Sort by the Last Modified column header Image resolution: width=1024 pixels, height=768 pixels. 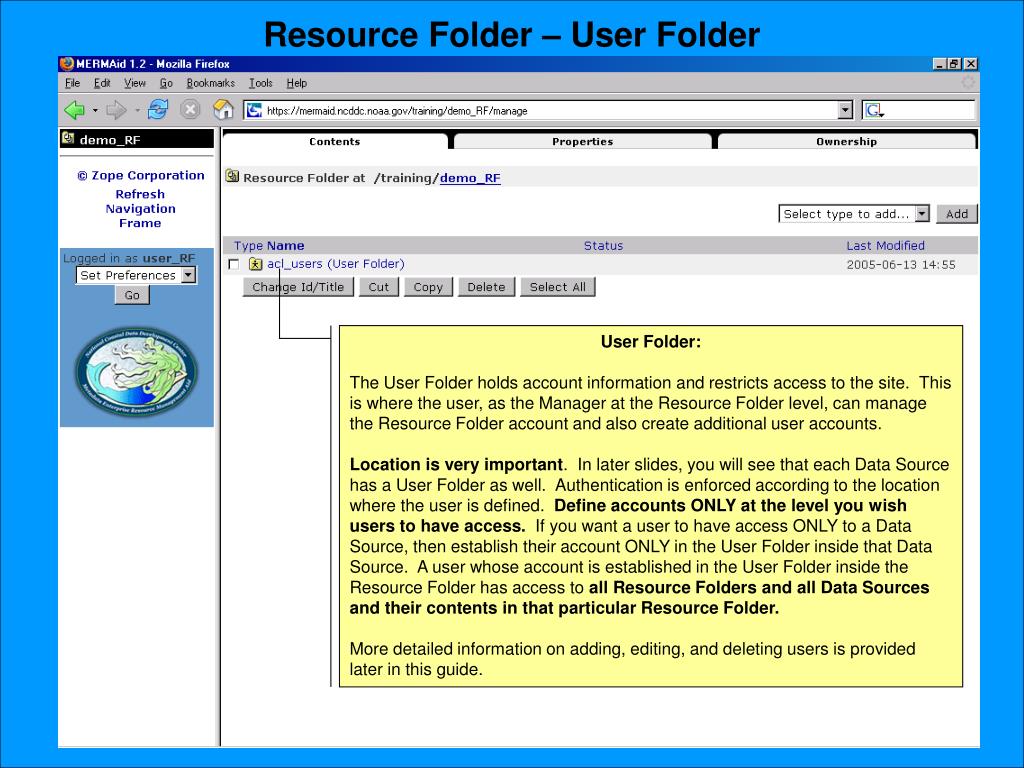[x=886, y=246]
